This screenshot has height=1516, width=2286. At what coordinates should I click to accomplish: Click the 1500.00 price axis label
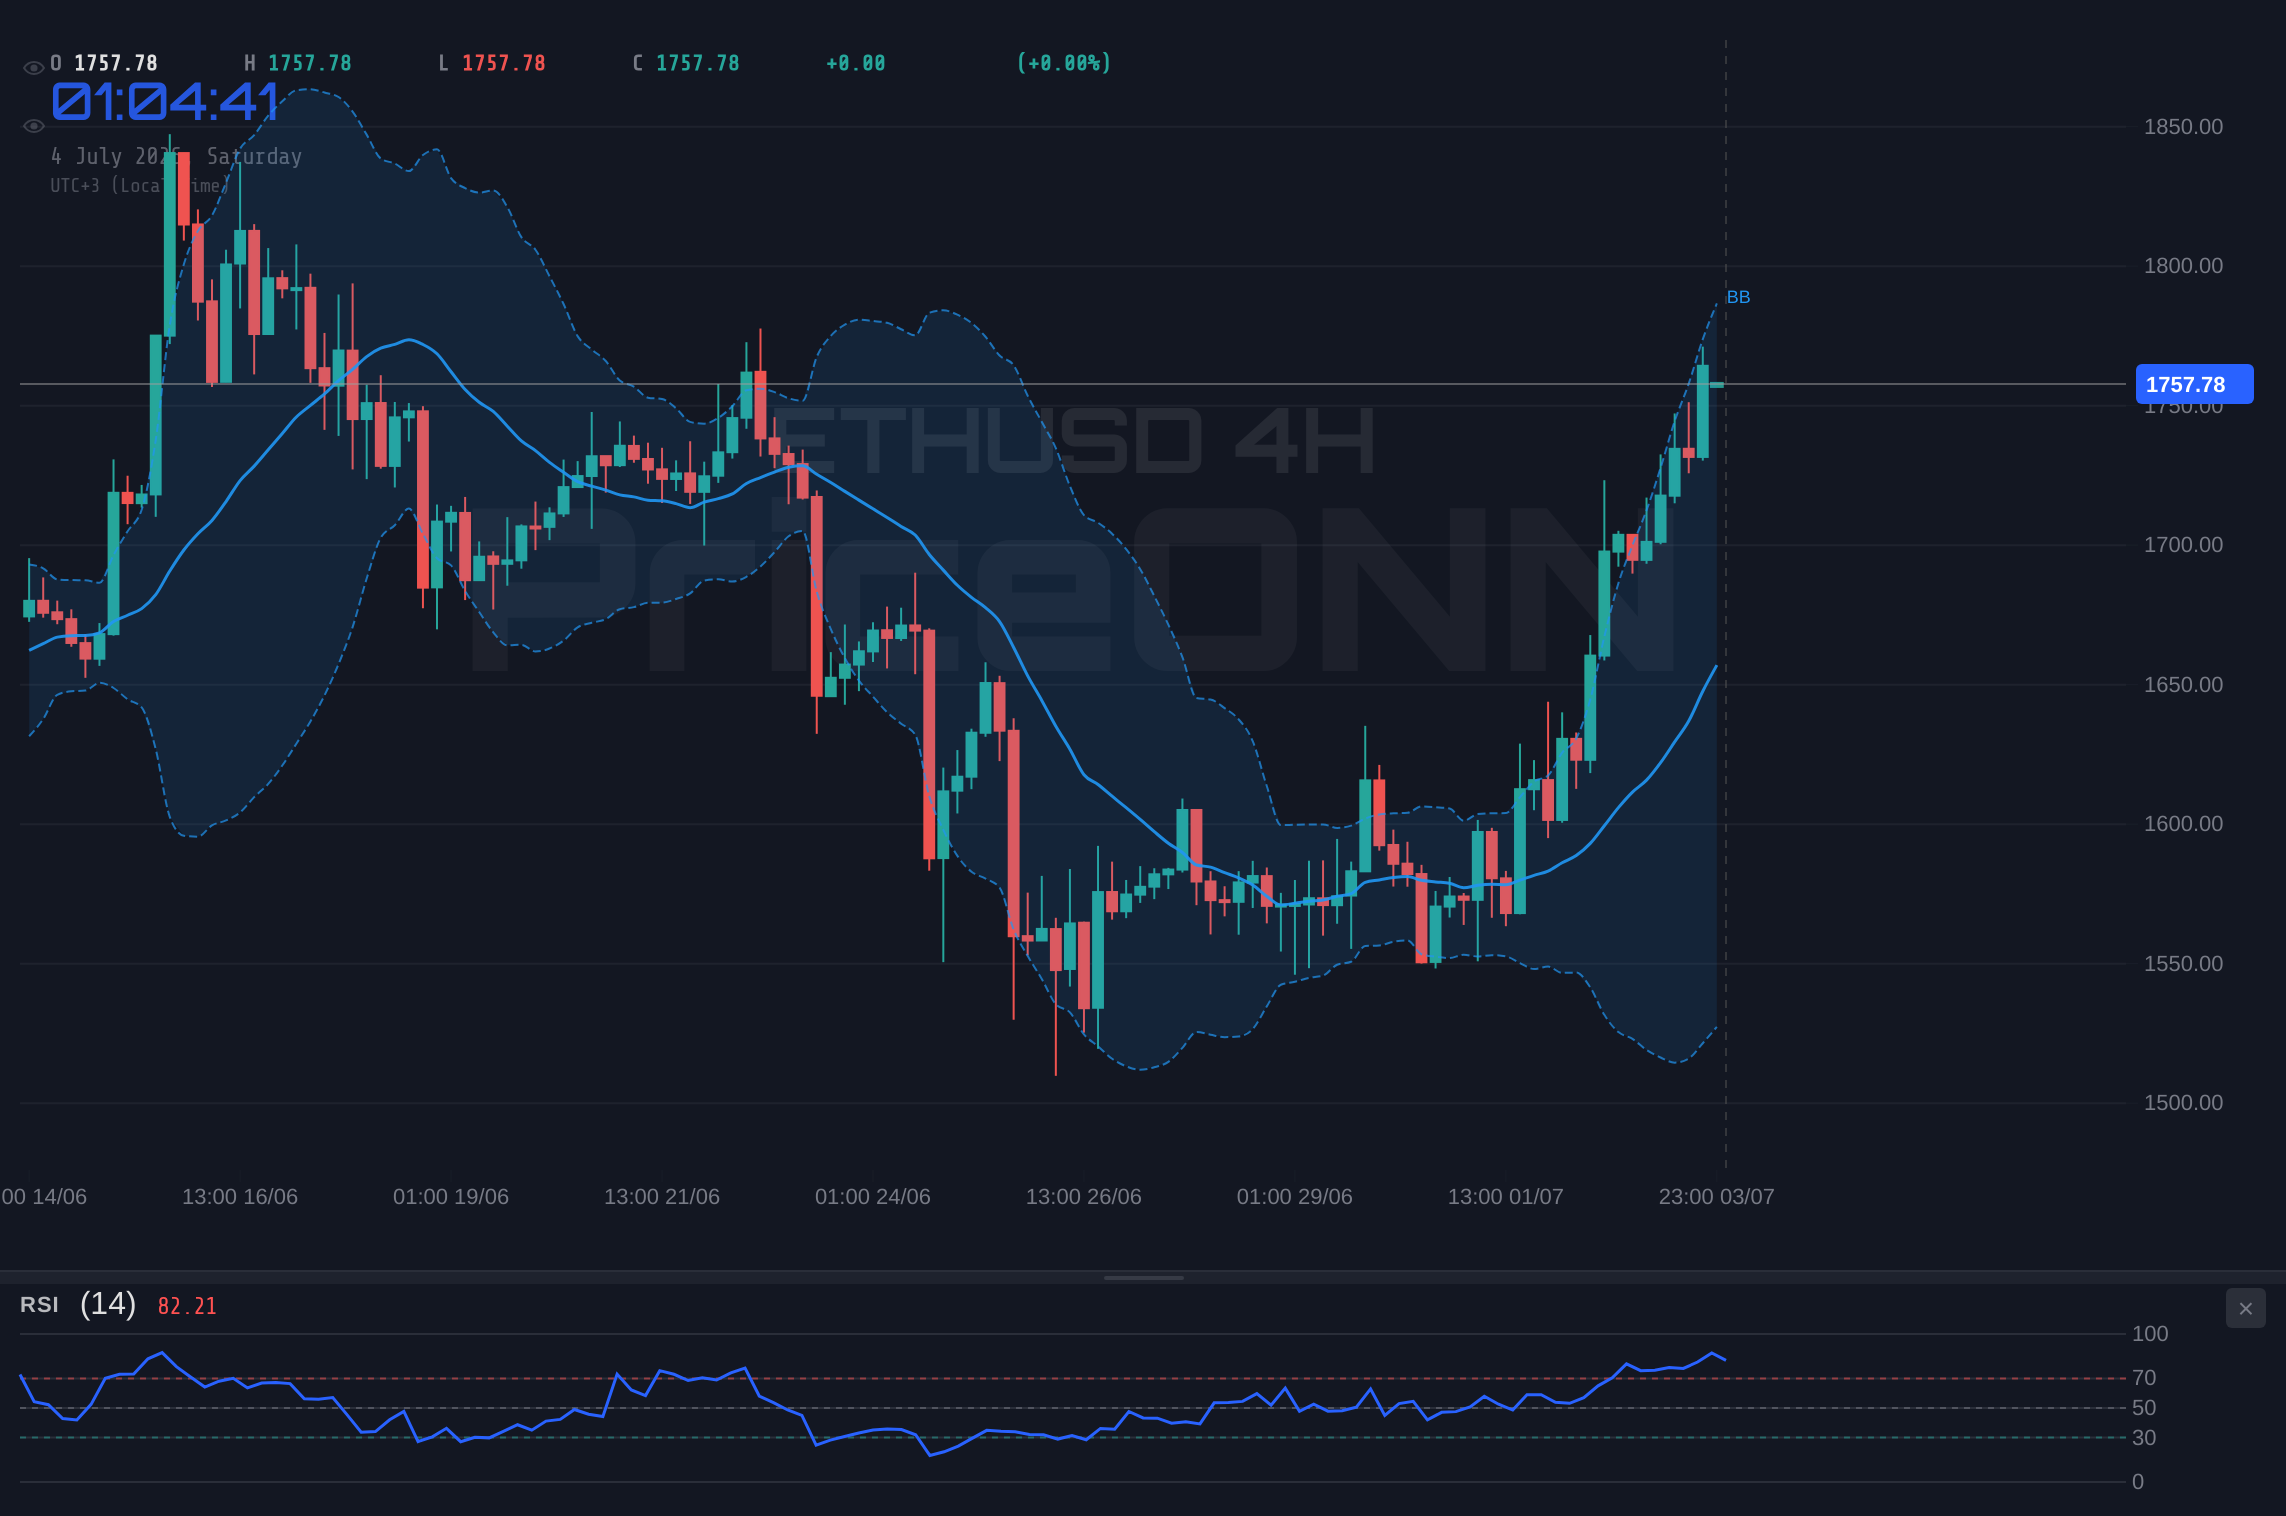tap(2183, 1103)
